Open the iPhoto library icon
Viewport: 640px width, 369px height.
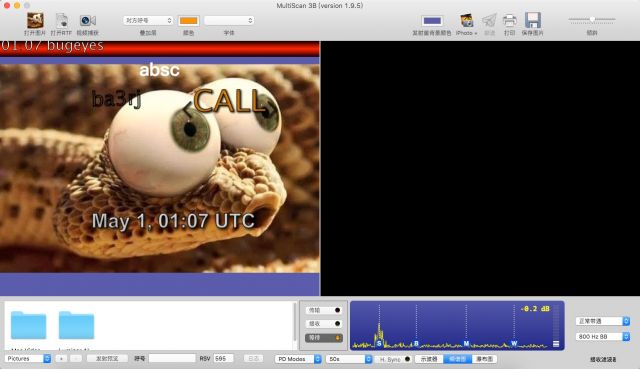[467, 20]
